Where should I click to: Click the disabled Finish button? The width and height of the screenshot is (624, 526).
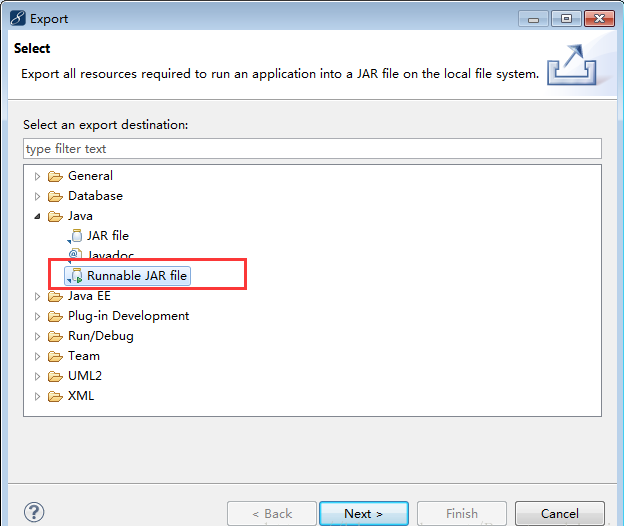[x=462, y=514]
